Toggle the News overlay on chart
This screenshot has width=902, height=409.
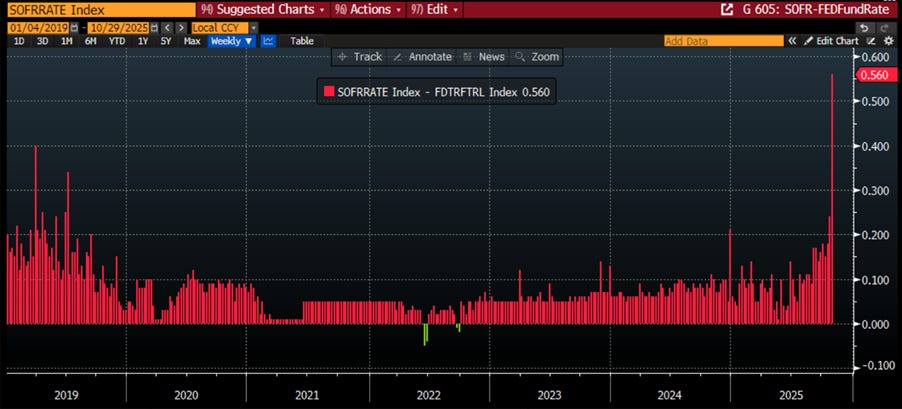tap(484, 56)
